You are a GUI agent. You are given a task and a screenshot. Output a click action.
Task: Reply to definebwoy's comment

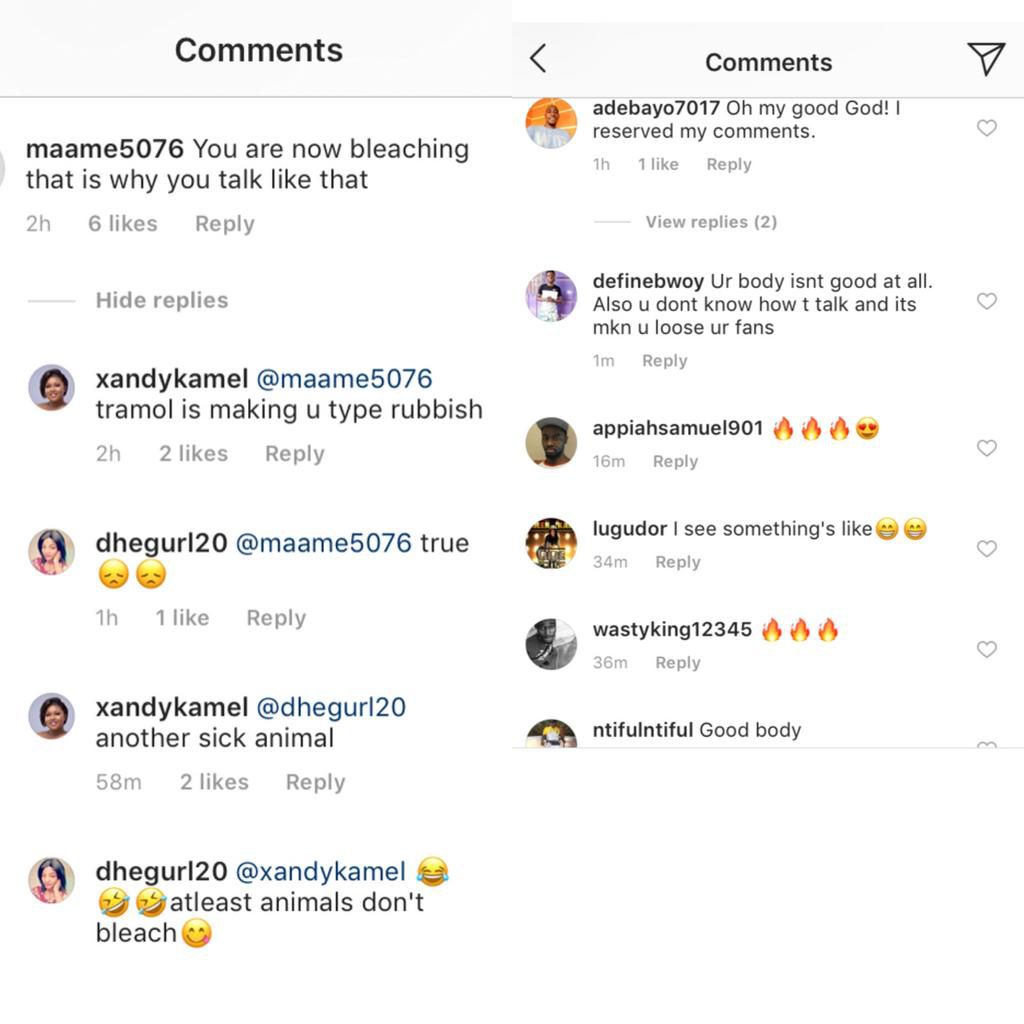(664, 361)
